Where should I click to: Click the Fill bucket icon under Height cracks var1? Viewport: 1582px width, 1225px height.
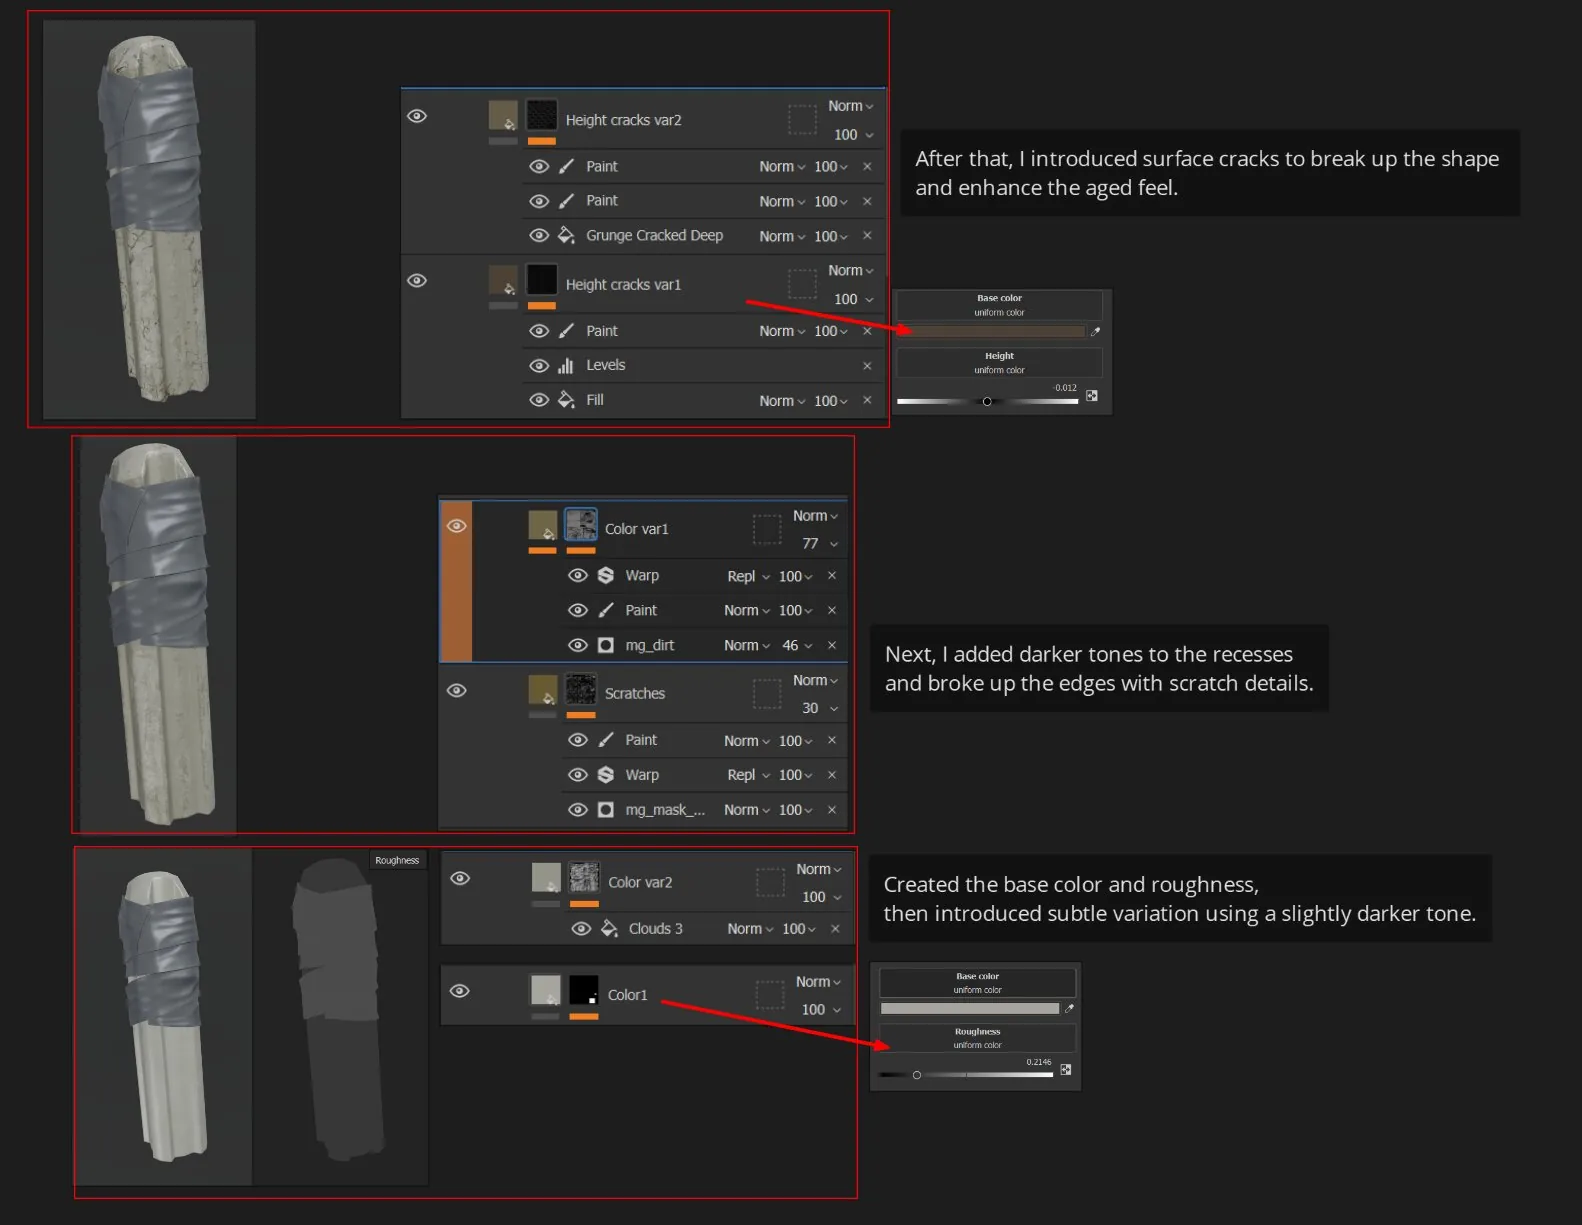[x=566, y=400]
